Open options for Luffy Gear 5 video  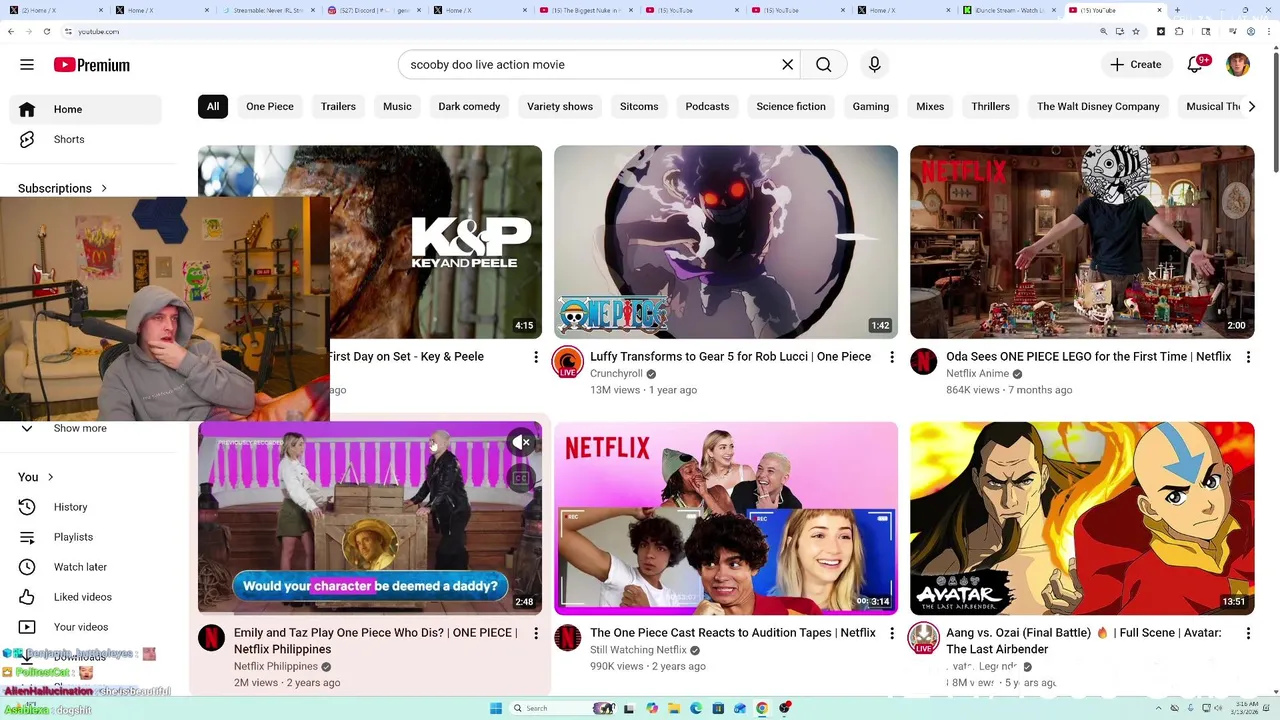892,357
